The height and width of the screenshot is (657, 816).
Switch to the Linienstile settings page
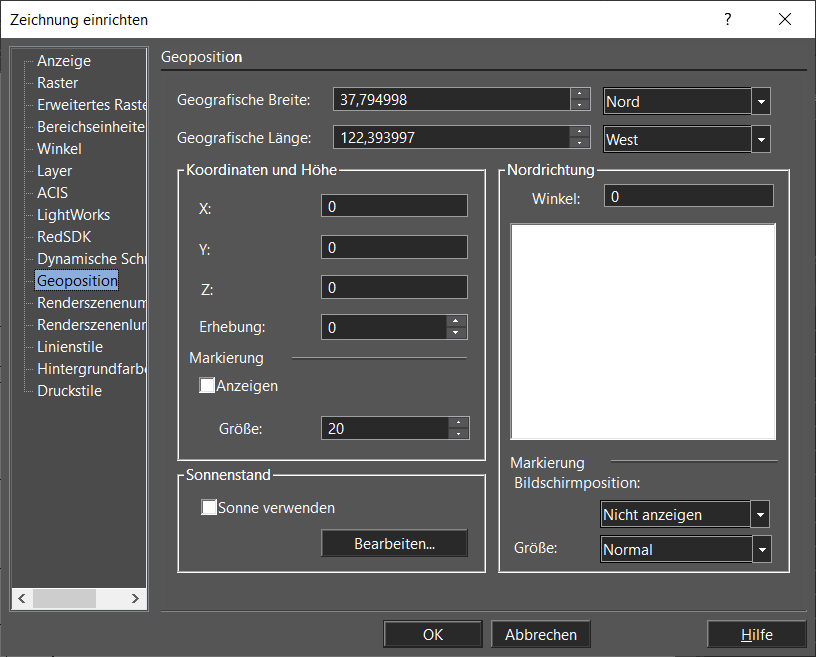click(69, 347)
